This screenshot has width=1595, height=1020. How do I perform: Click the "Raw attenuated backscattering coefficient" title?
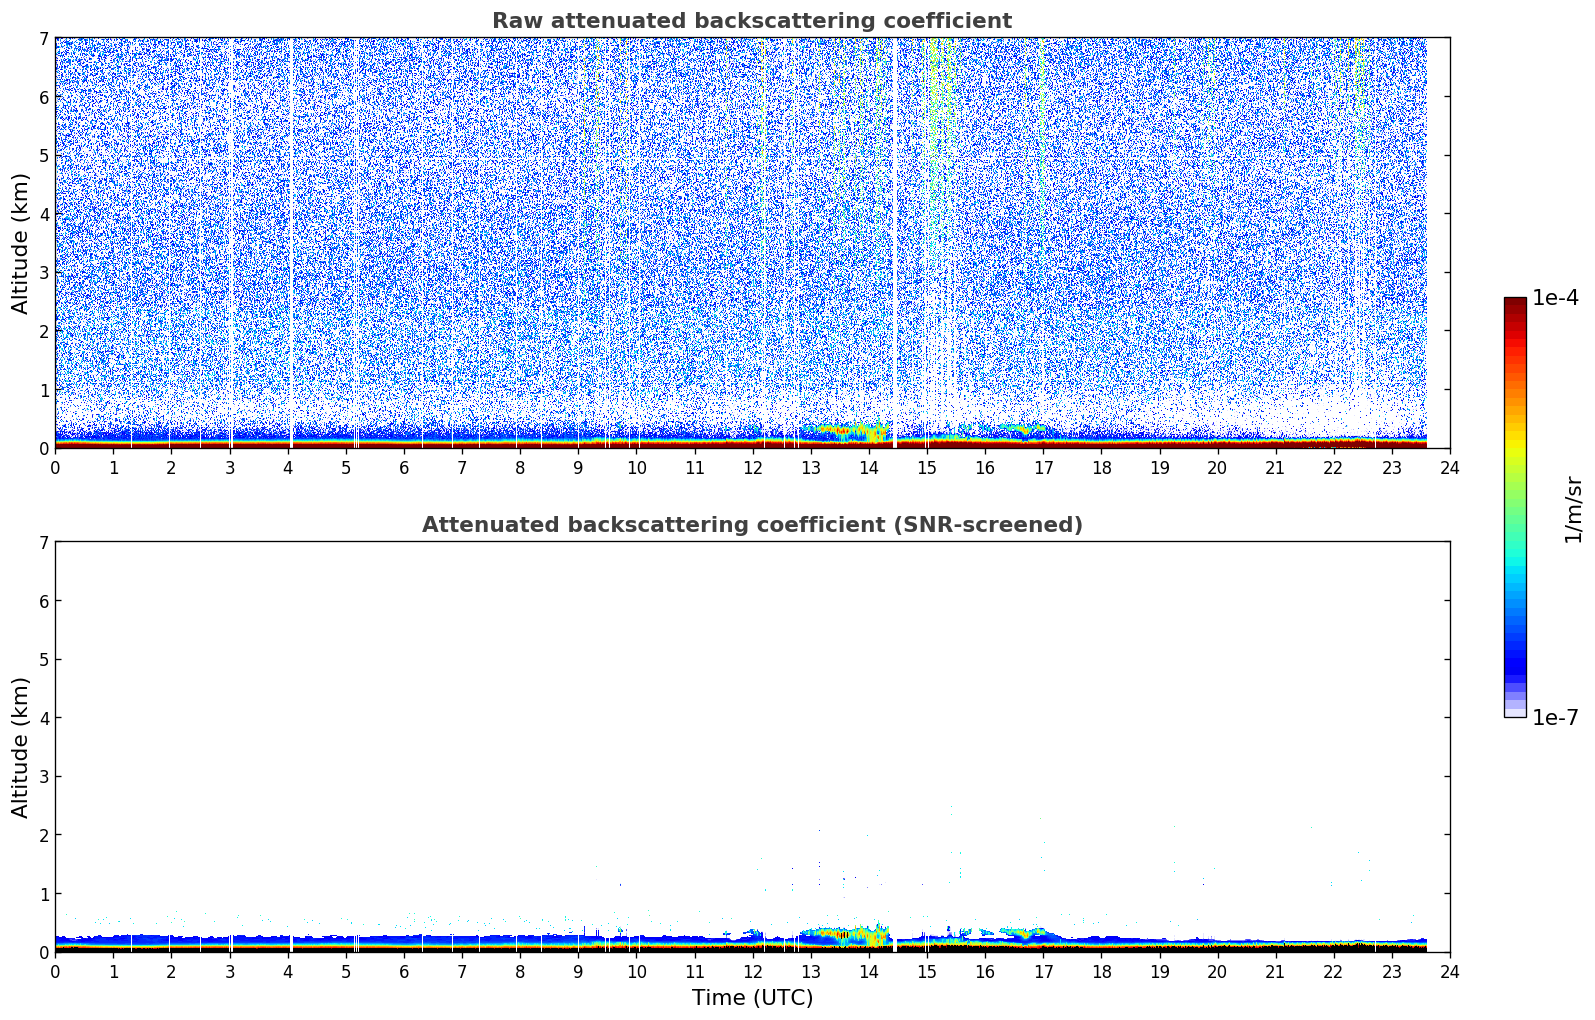(x=751, y=21)
